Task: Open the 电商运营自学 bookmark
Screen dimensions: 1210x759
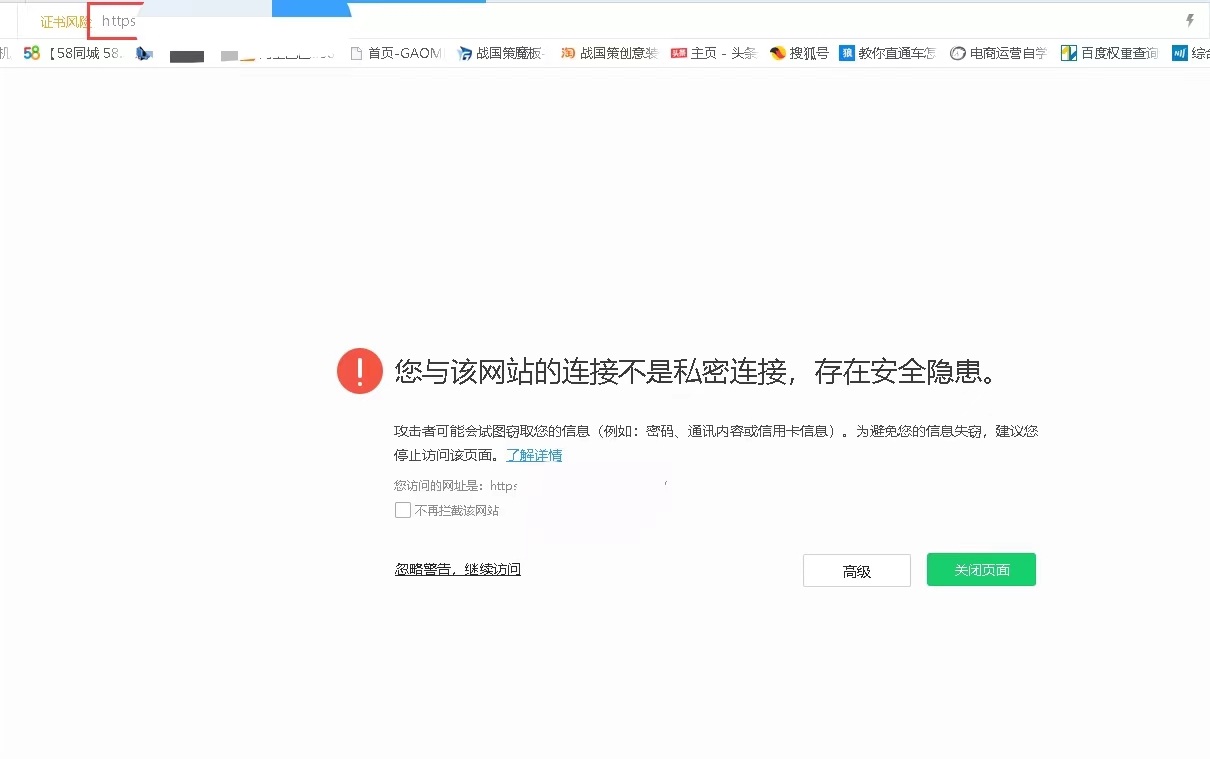Action: click(997, 52)
